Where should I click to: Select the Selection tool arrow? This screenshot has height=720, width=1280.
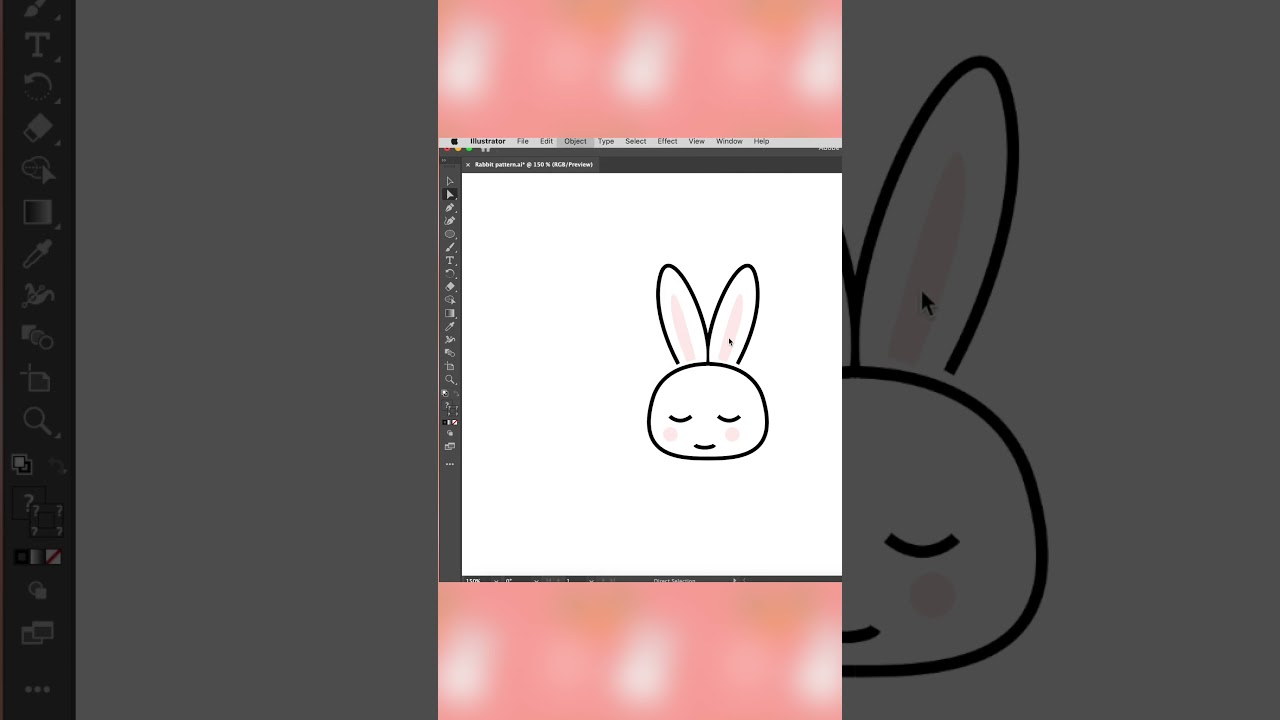point(450,181)
